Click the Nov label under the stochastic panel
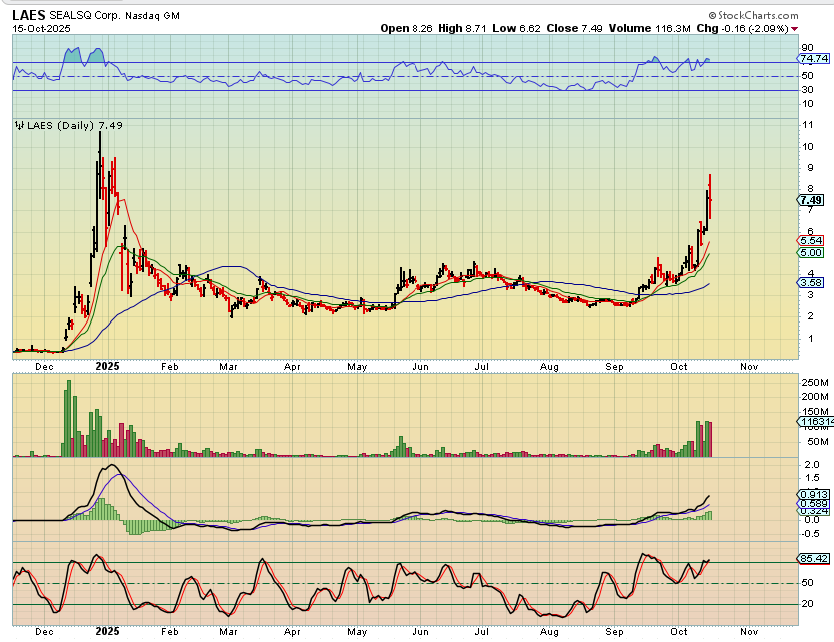The image size is (834, 642). [749, 631]
